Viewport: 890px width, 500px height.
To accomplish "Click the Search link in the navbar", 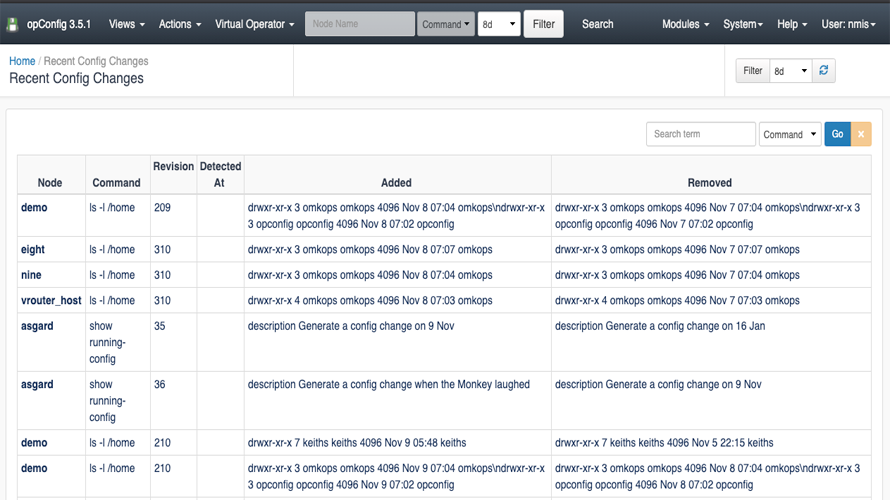I will pos(598,24).
